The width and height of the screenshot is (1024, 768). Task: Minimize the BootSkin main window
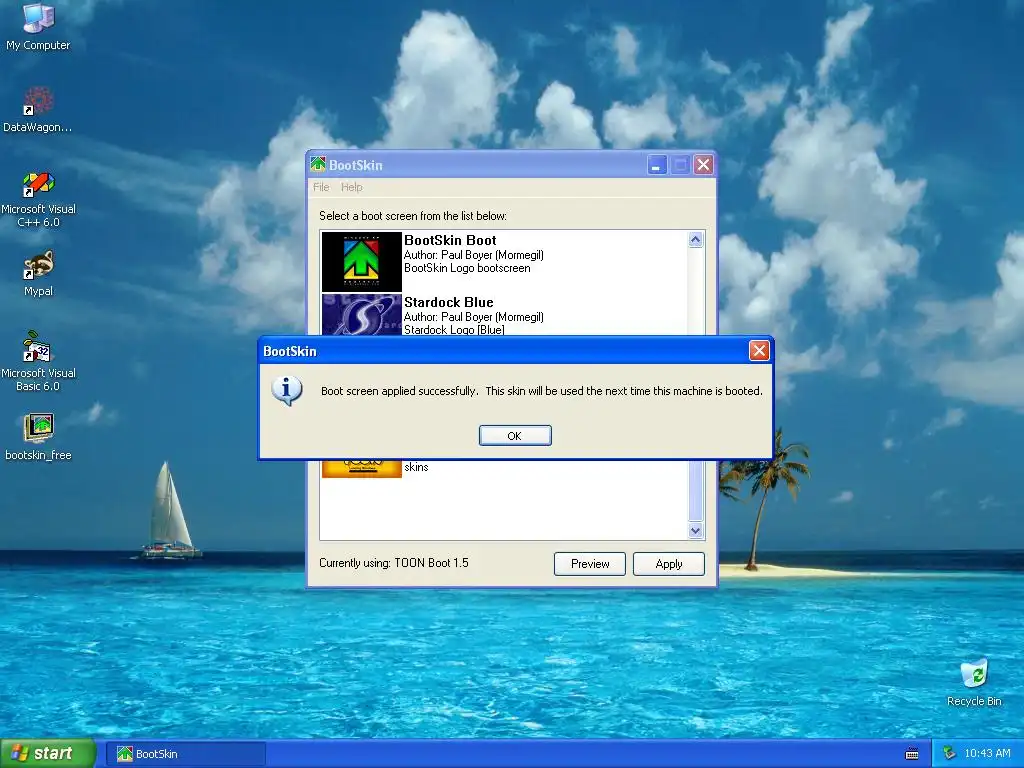pyautogui.click(x=656, y=165)
